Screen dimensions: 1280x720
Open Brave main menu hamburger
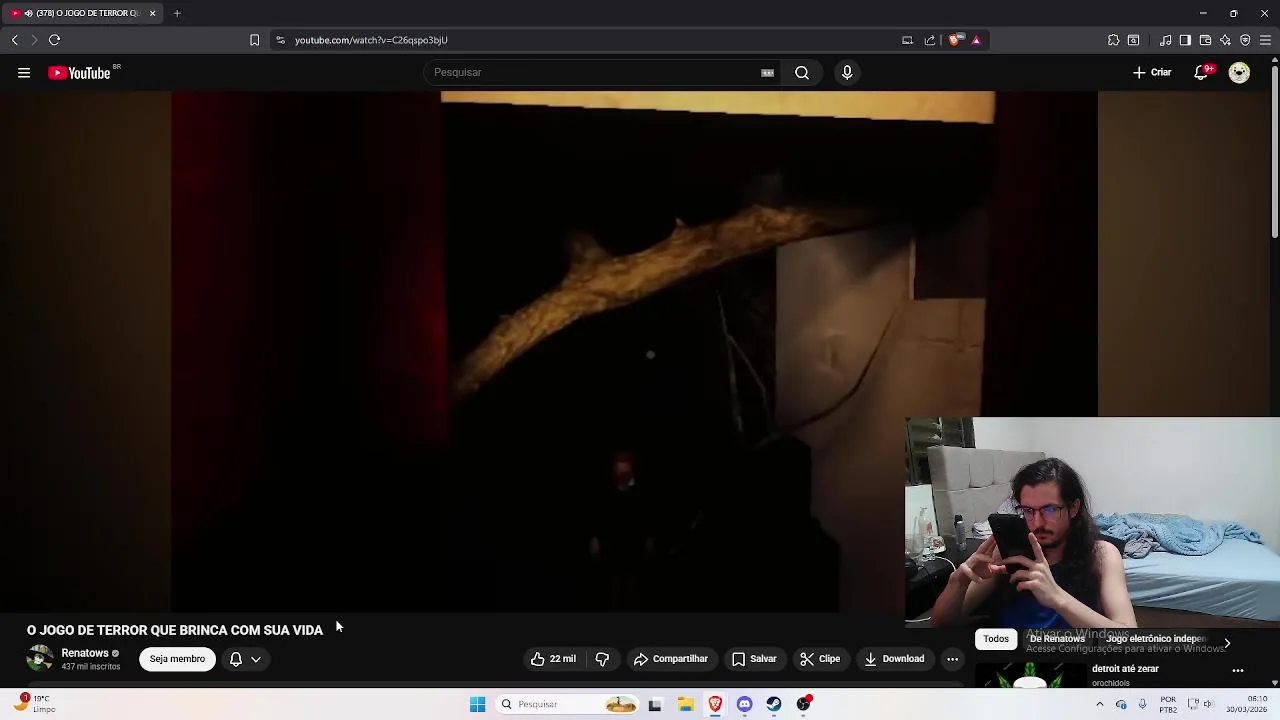pos(1265,40)
